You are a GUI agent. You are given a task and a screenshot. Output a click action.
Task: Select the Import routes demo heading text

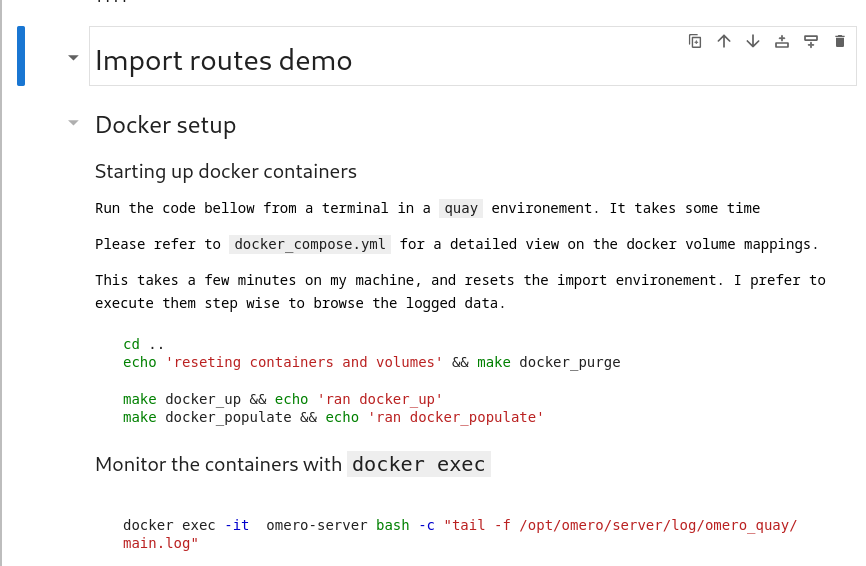223,61
